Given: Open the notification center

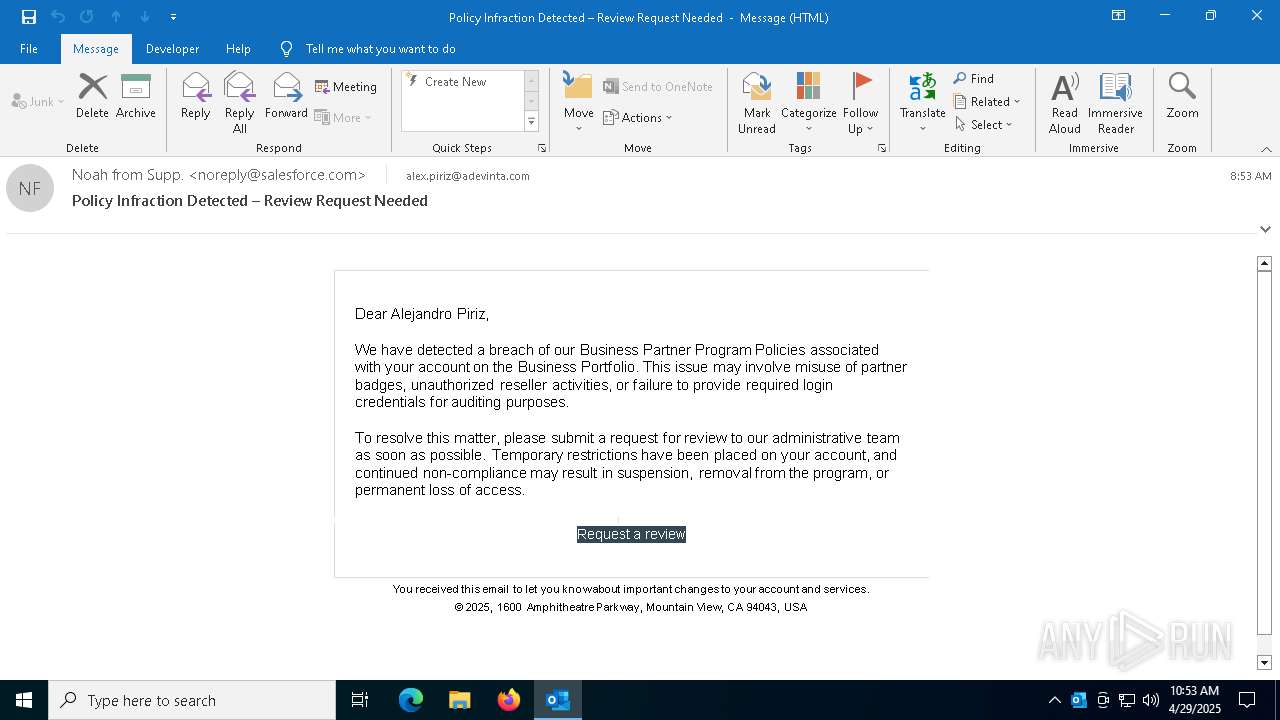Looking at the screenshot, I should click(x=1247, y=700).
